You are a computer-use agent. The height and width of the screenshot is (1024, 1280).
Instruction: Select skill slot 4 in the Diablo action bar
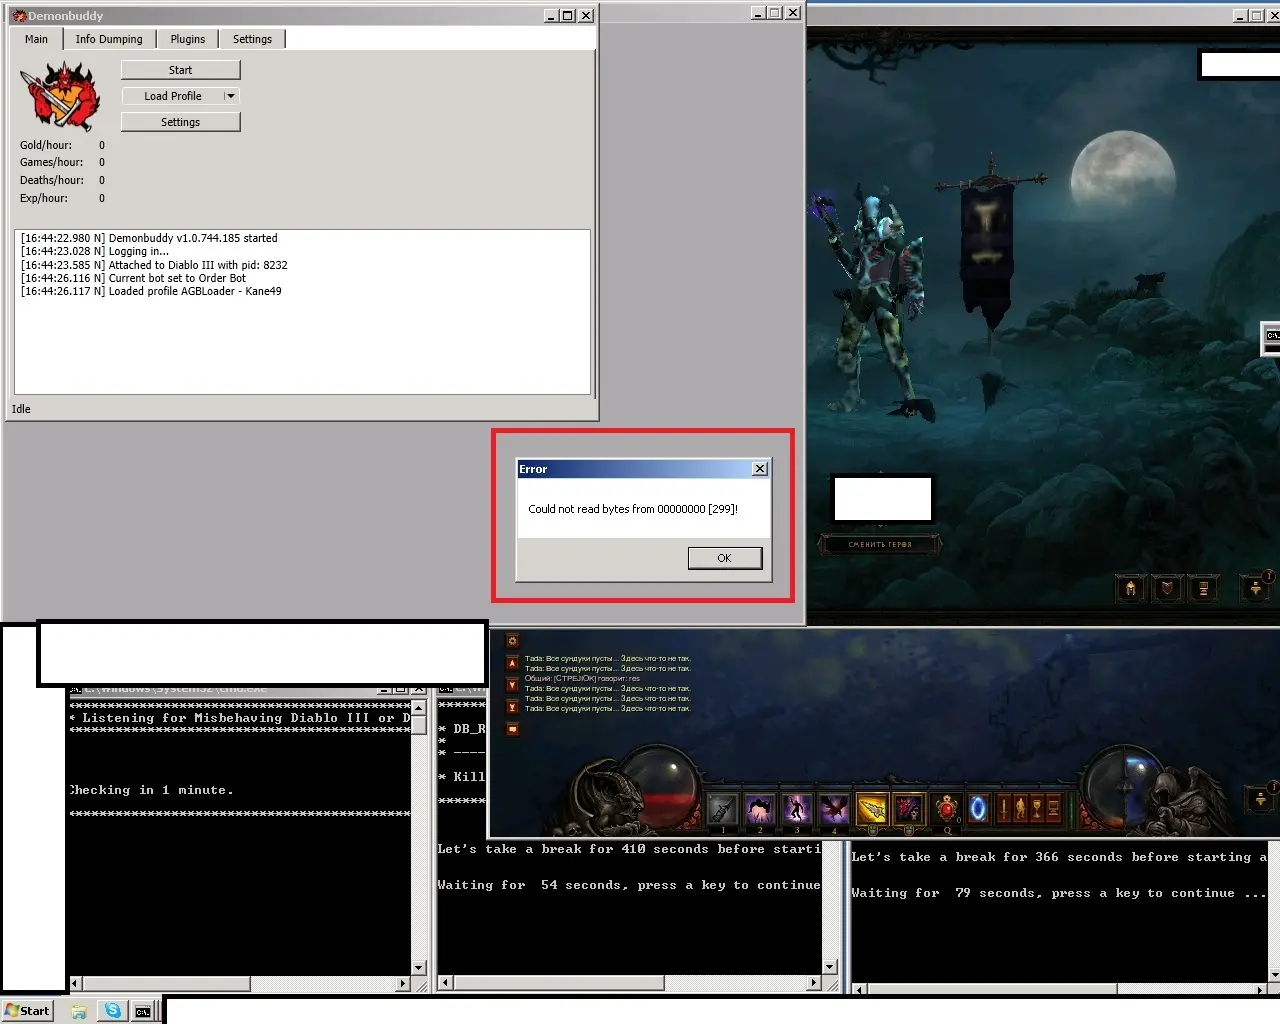click(x=833, y=809)
